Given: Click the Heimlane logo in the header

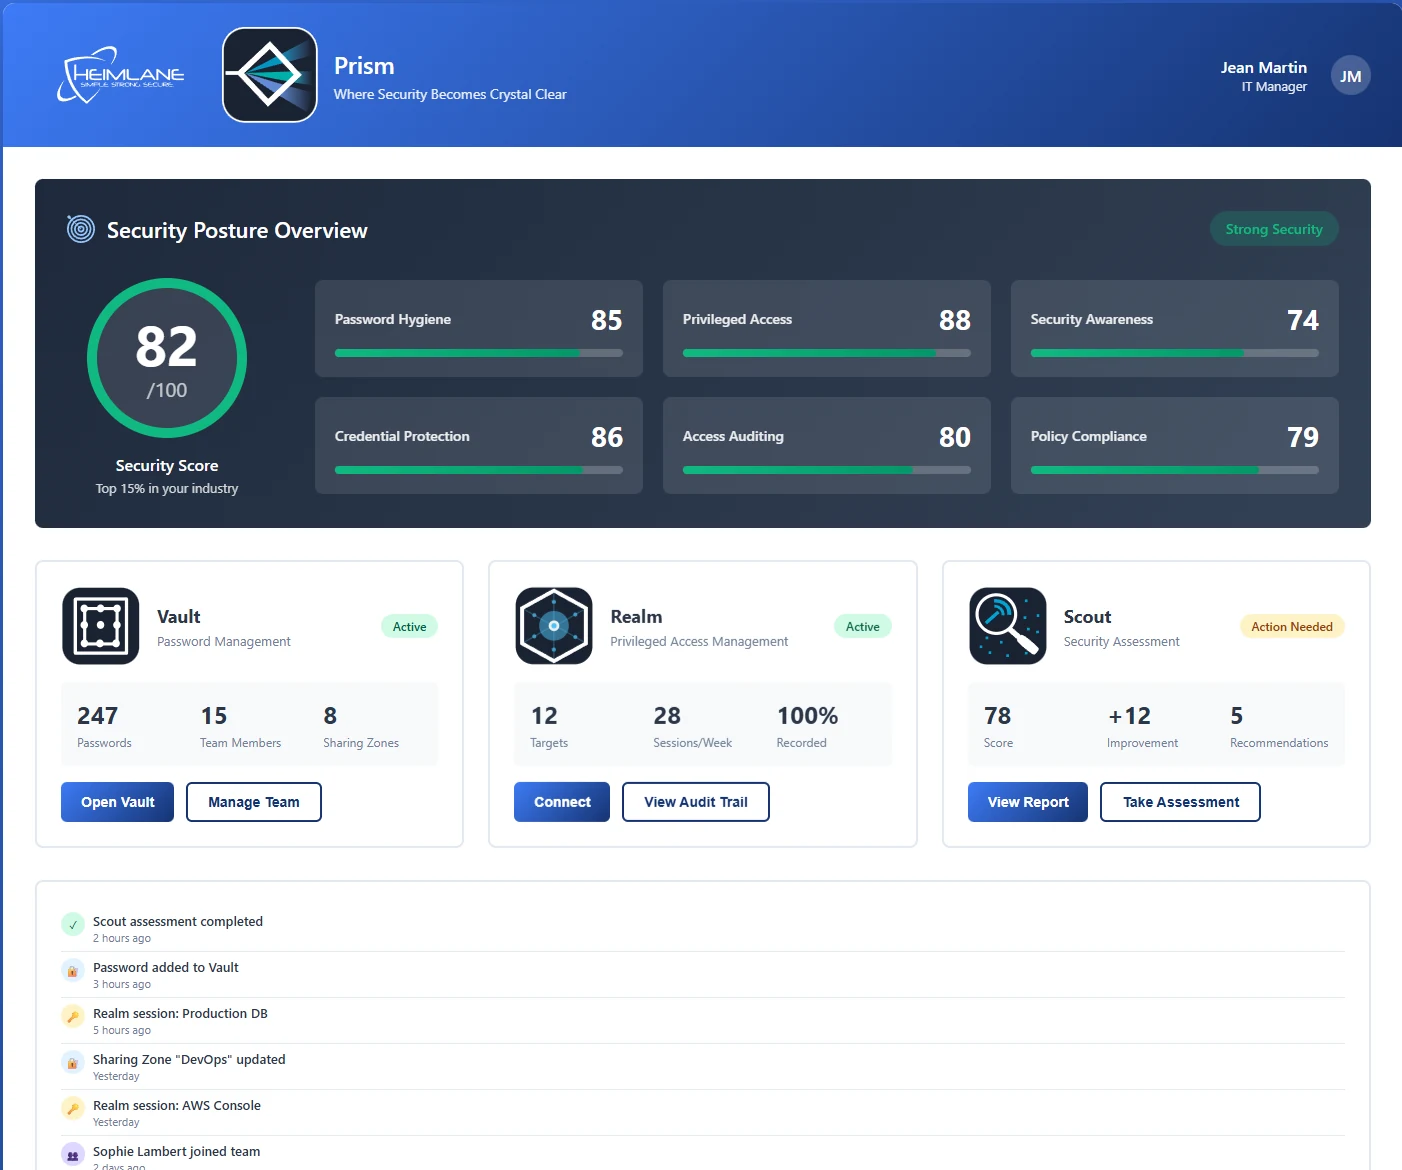Looking at the screenshot, I should (121, 75).
